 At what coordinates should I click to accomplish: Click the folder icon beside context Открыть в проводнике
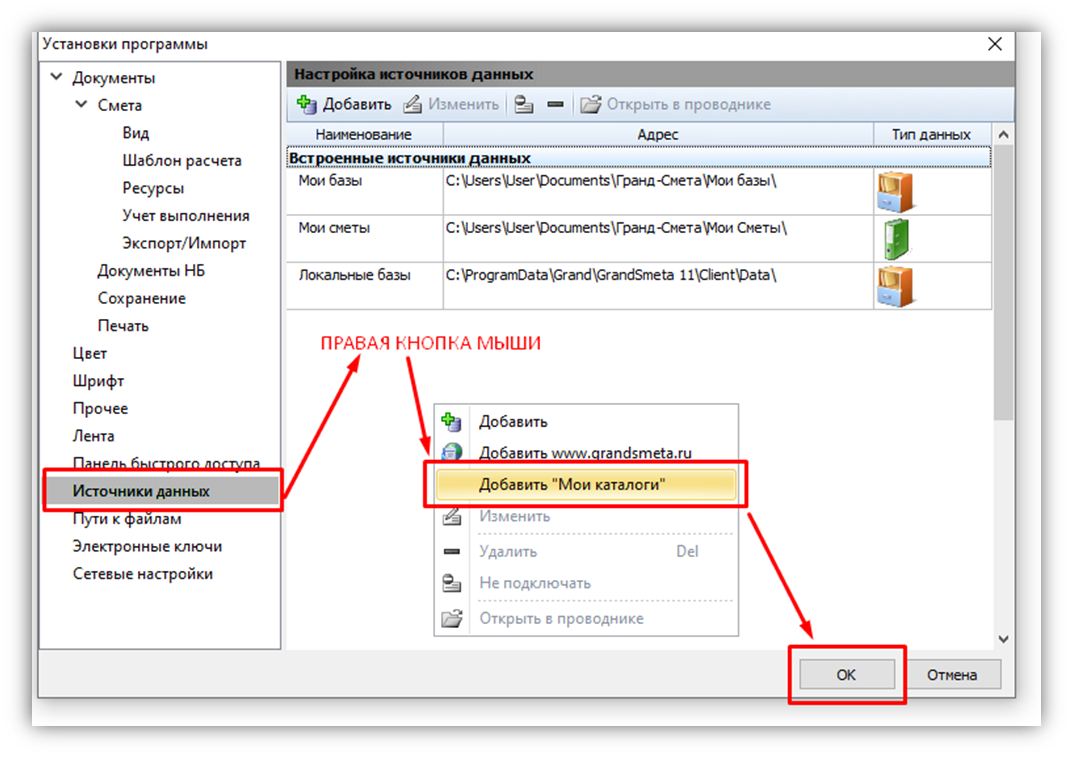[452, 618]
